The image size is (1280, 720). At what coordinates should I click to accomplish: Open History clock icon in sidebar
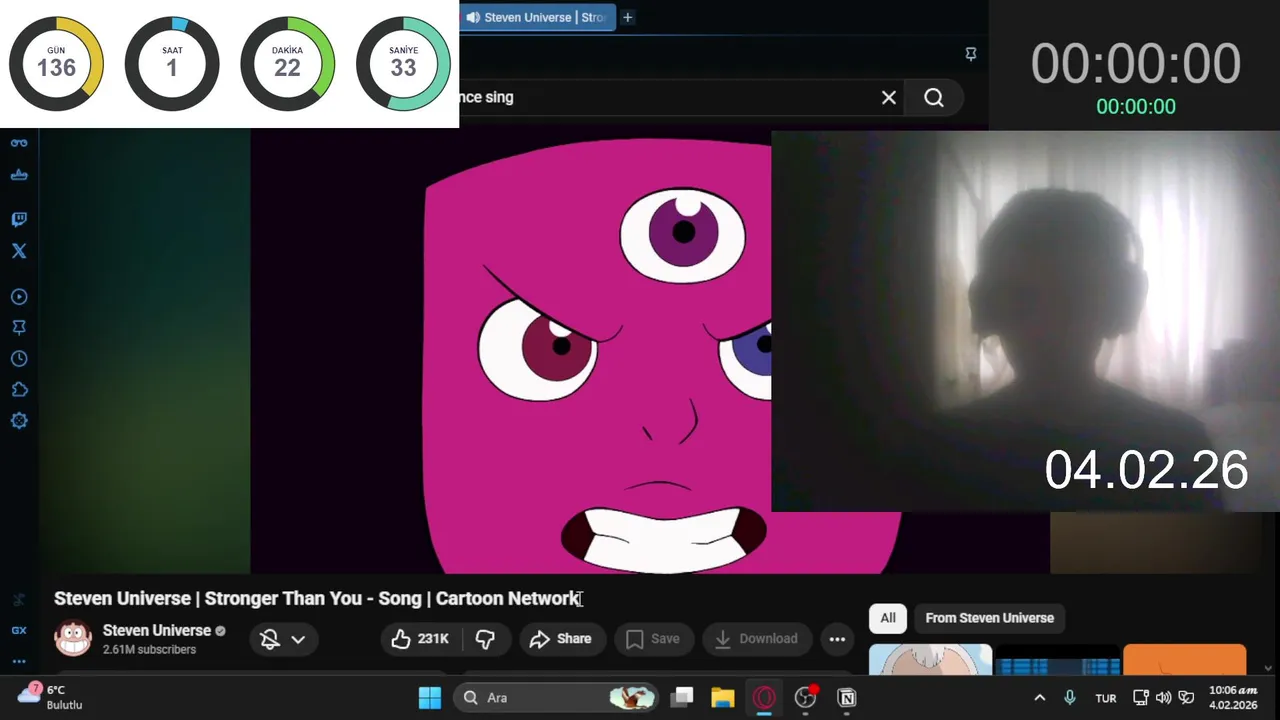(x=19, y=359)
